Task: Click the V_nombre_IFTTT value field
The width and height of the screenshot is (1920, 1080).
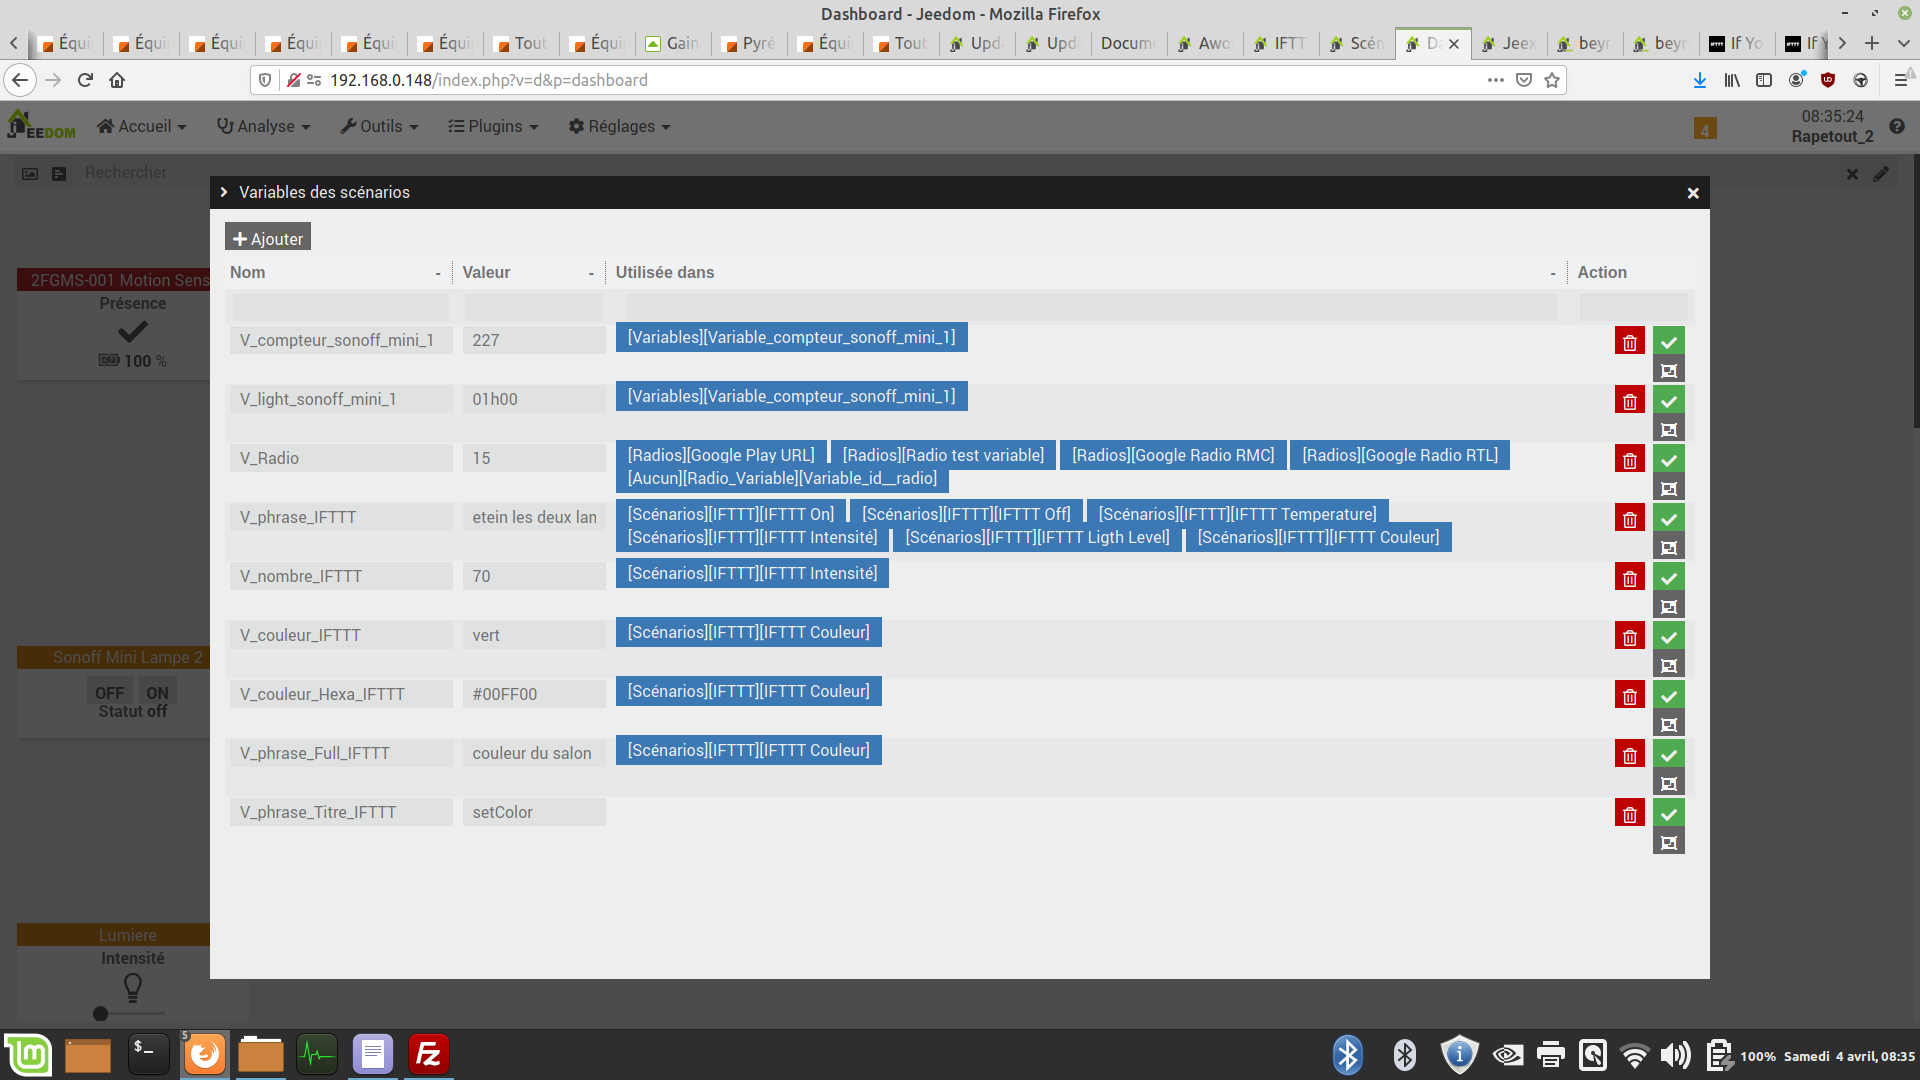Action: click(533, 576)
